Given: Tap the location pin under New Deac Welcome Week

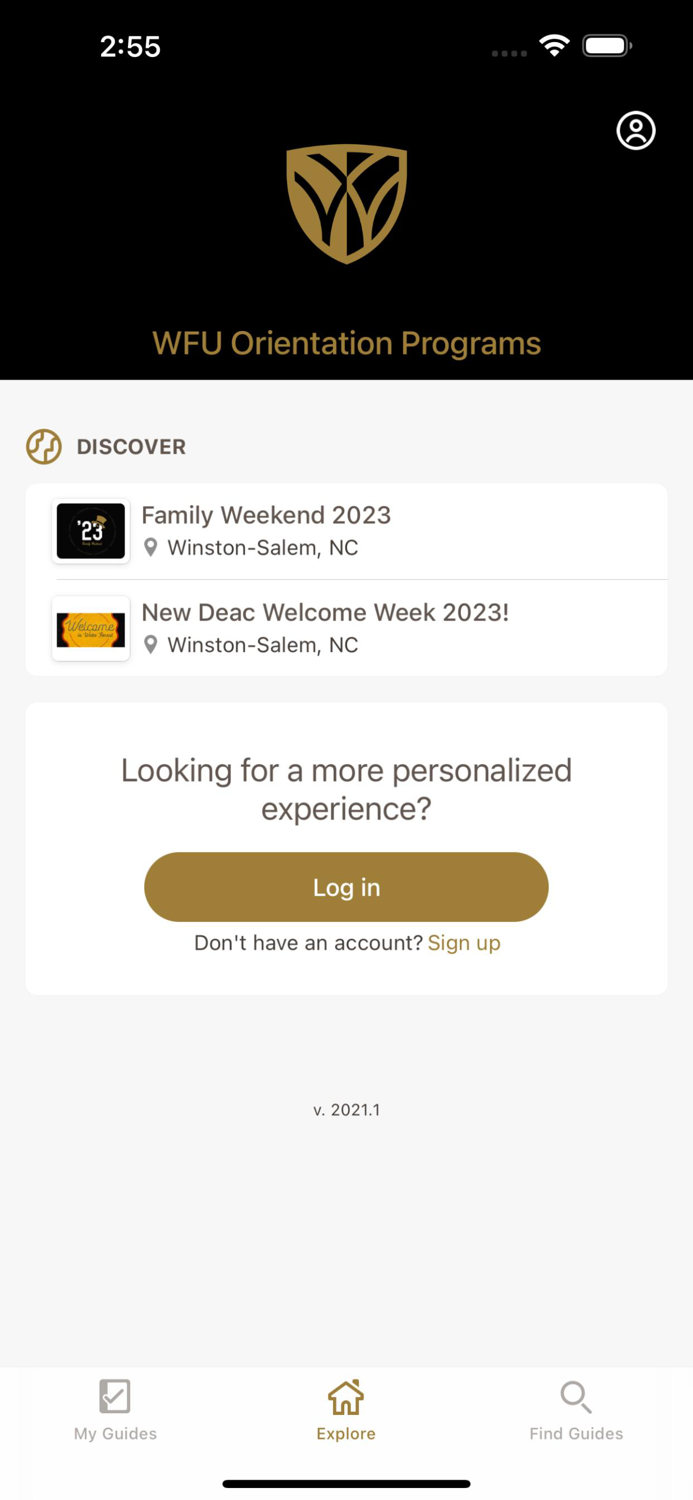Looking at the screenshot, I should point(151,645).
